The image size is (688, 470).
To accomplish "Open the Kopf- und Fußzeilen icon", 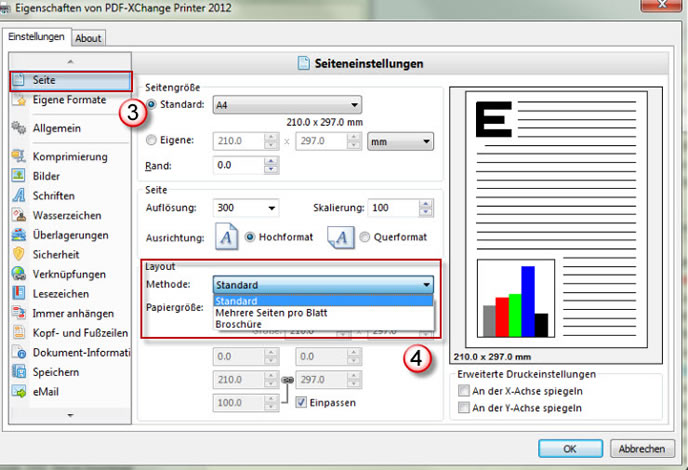I will tap(19, 333).
